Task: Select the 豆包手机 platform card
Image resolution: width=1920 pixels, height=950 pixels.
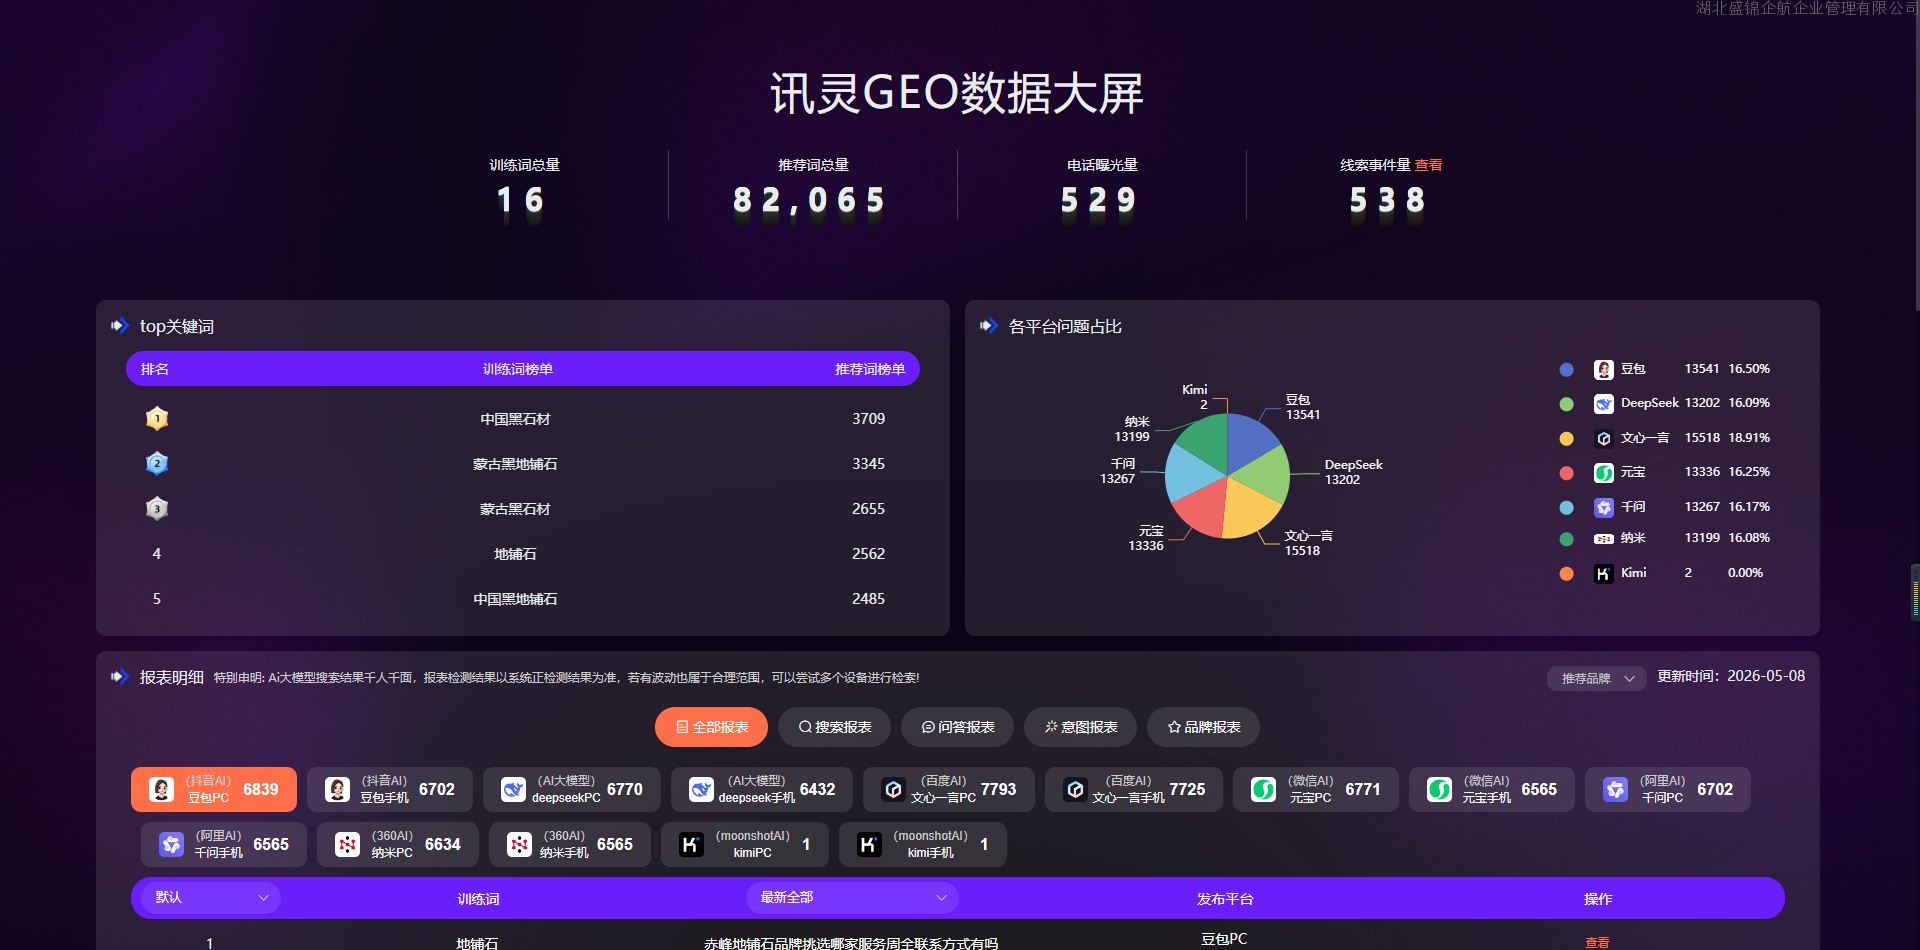Action: pos(390,789)
